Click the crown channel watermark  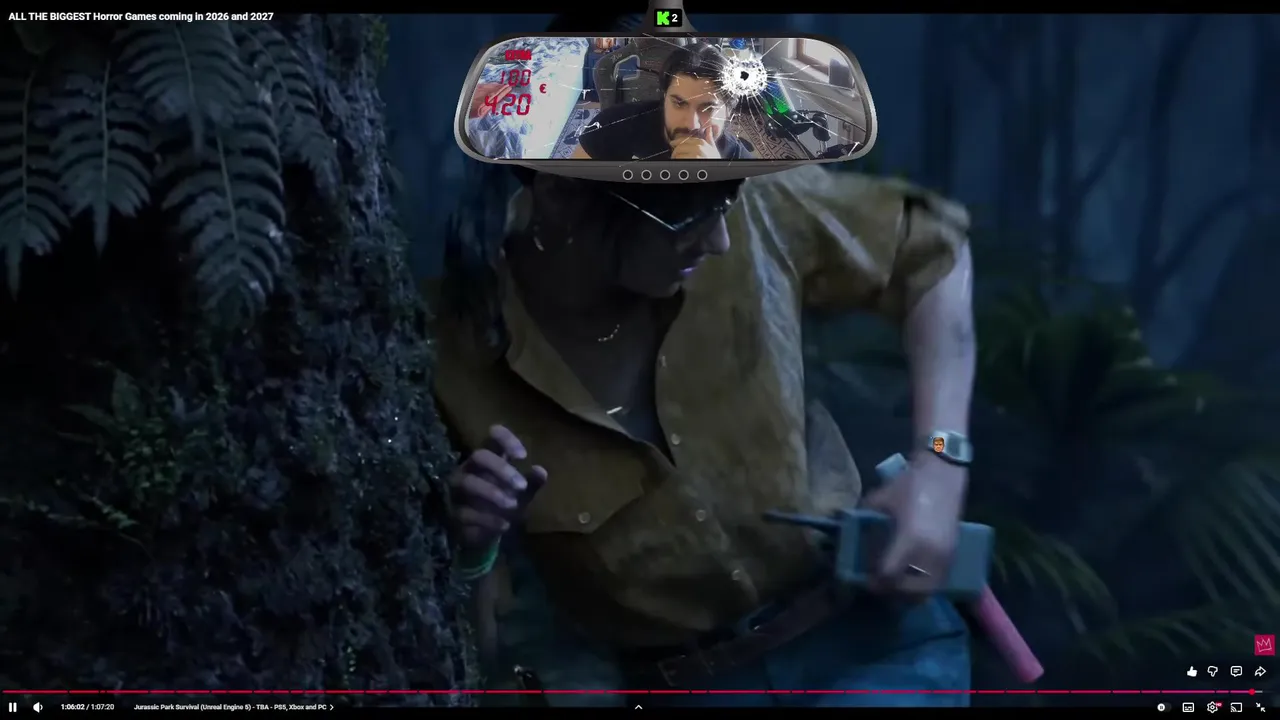click(1264, 644)
